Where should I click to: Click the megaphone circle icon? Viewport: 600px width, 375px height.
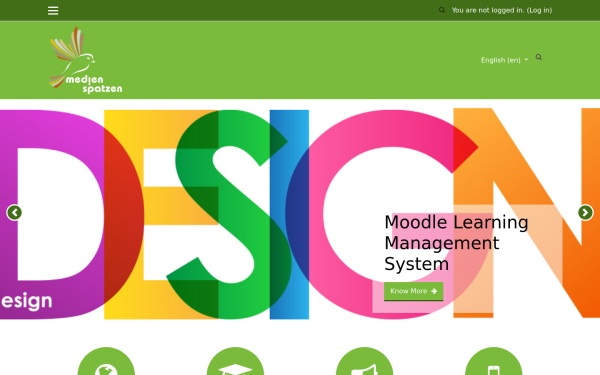point(364,361)
